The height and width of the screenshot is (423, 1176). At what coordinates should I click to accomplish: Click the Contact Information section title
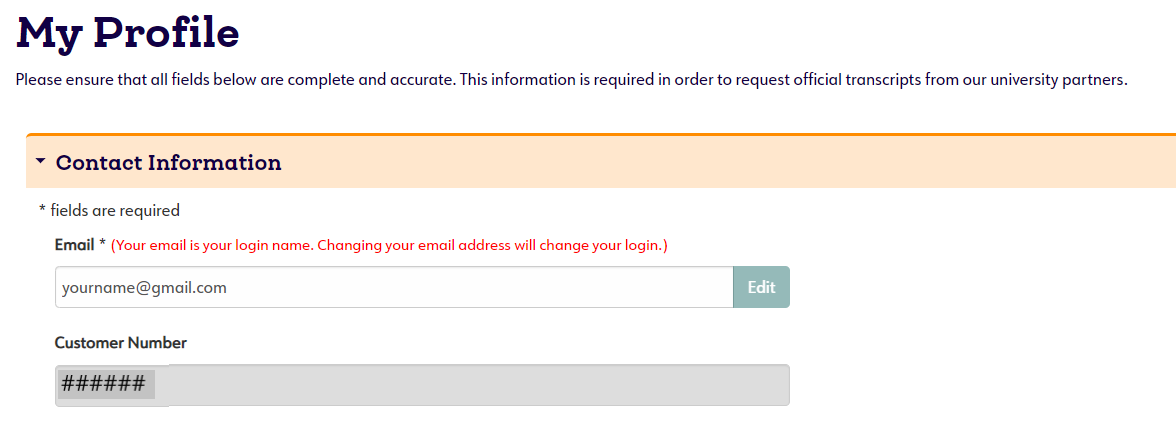(x=168, y=162)
